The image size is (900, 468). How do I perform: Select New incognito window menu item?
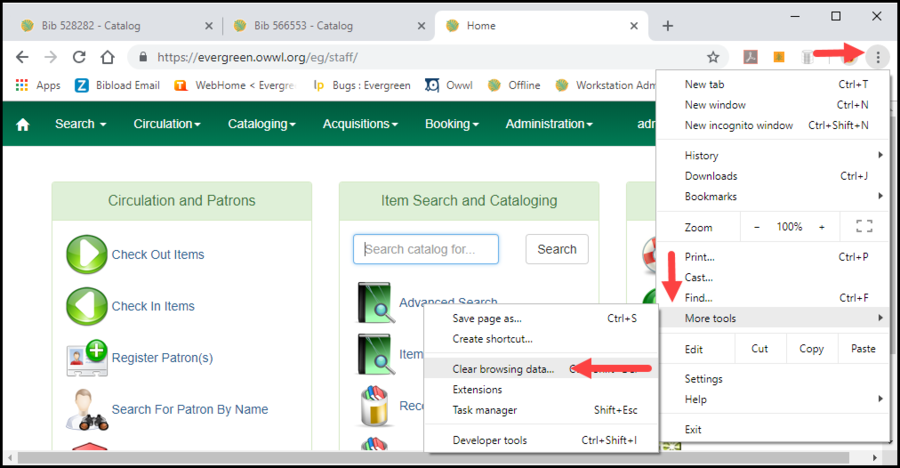click(774, 125)
